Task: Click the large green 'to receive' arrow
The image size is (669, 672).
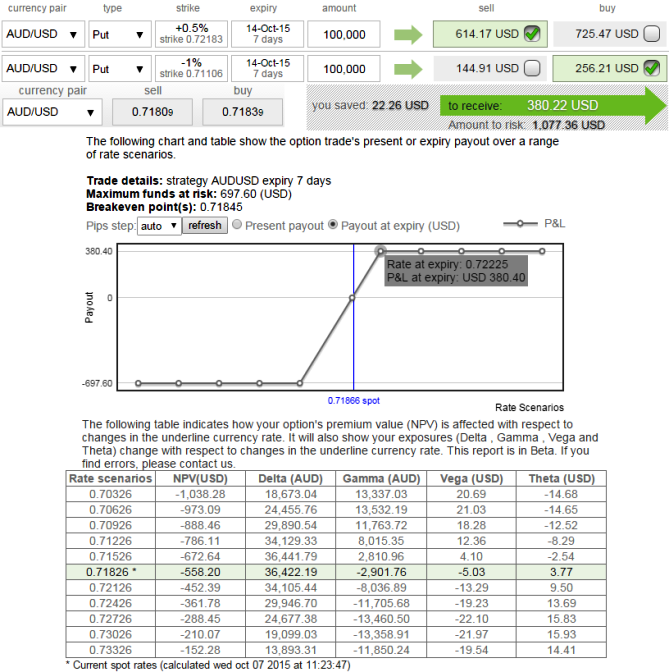Action: click(x=553, y=105)
